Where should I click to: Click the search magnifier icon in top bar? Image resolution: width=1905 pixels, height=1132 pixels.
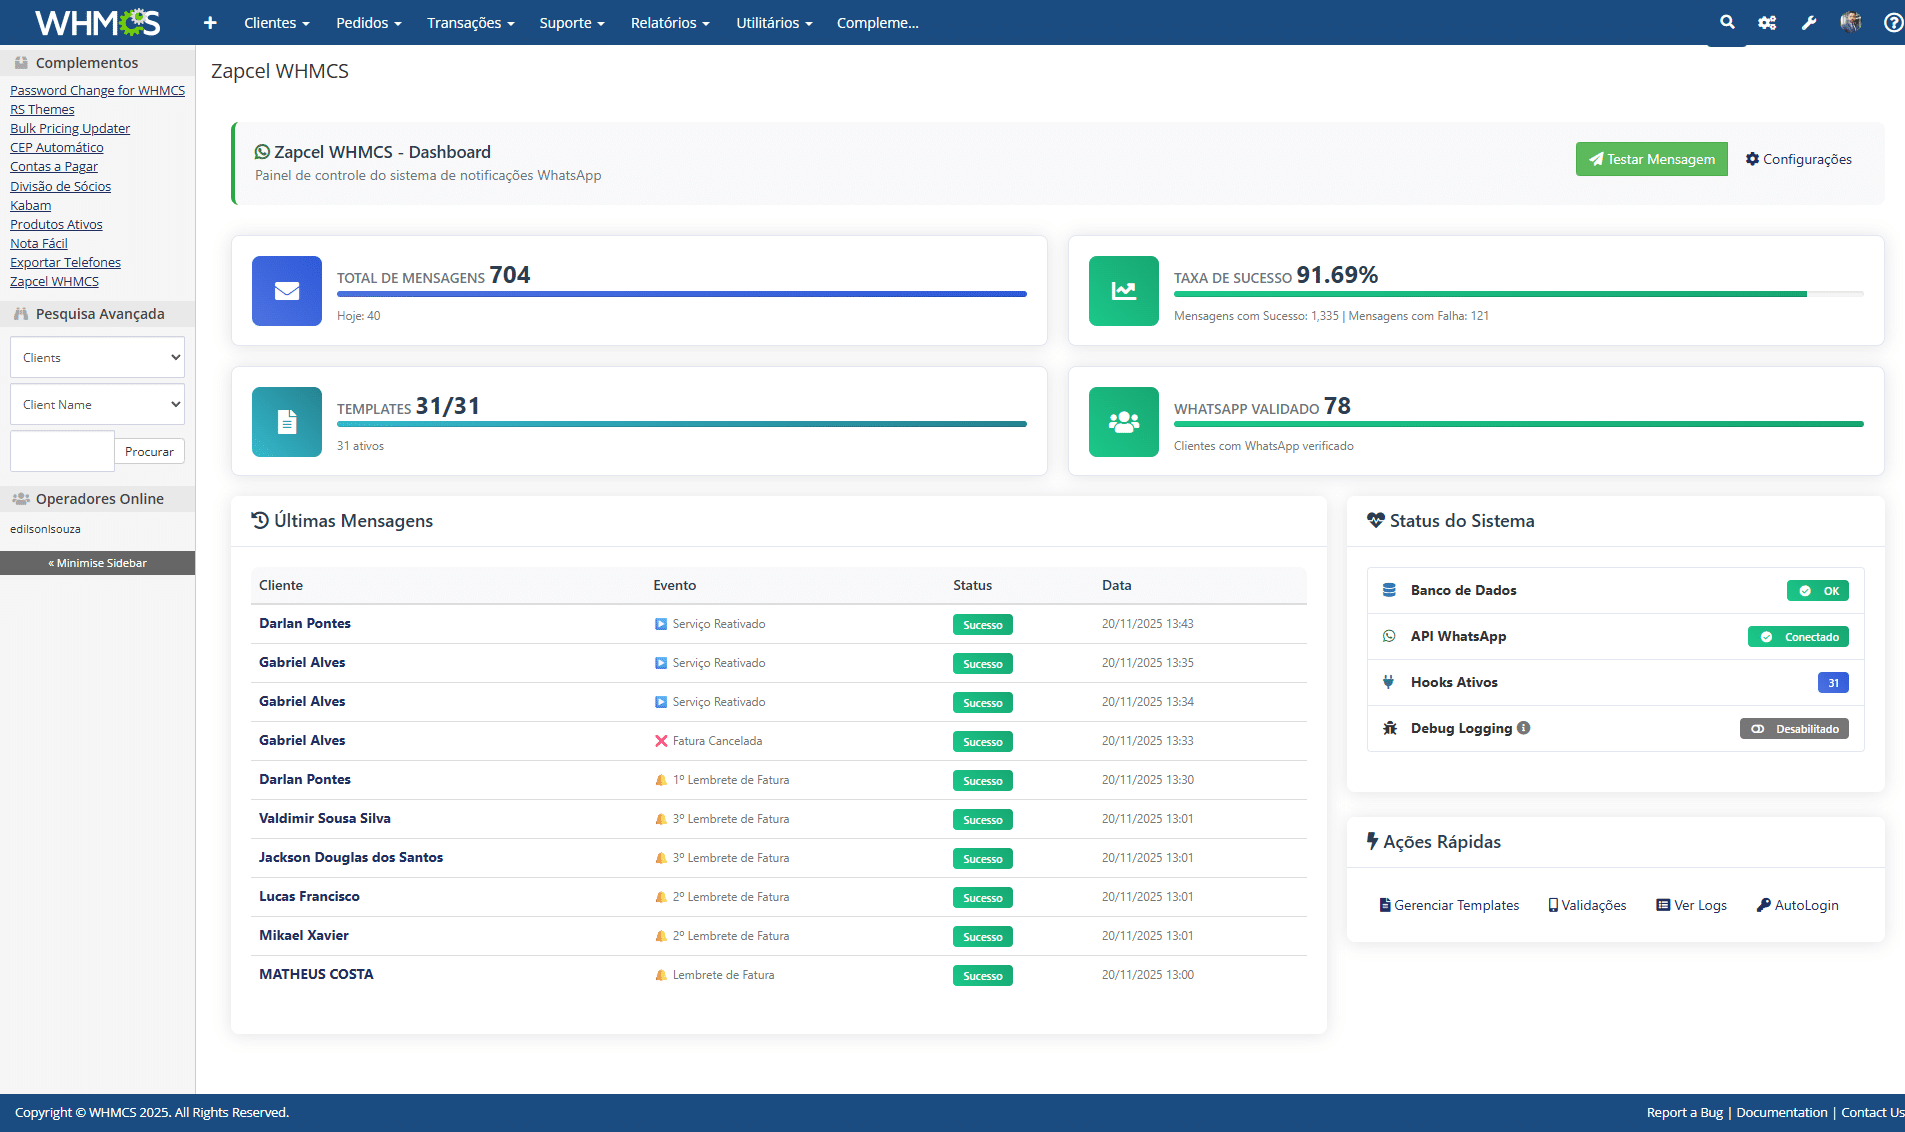tap(1727, 22)
